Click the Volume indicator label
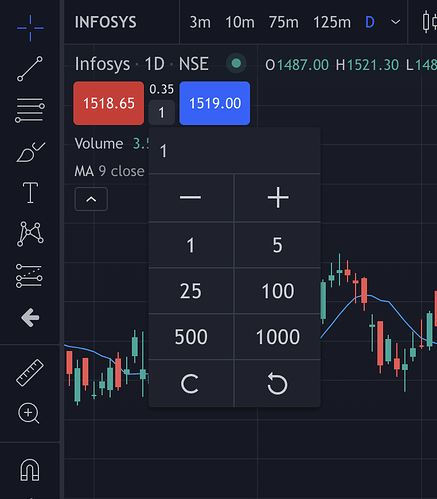Screen dimensions: 437x499 99,144
